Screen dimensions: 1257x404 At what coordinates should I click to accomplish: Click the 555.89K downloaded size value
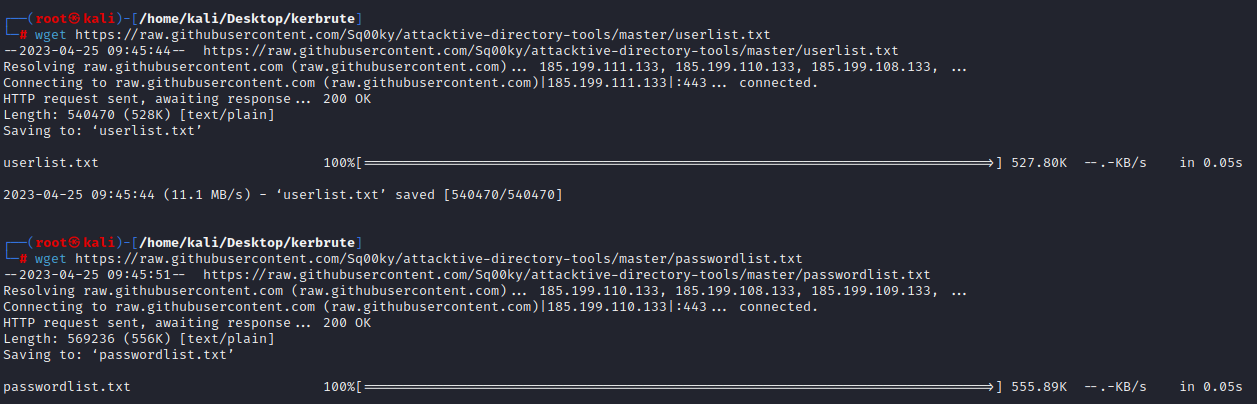click(1039, 386)
